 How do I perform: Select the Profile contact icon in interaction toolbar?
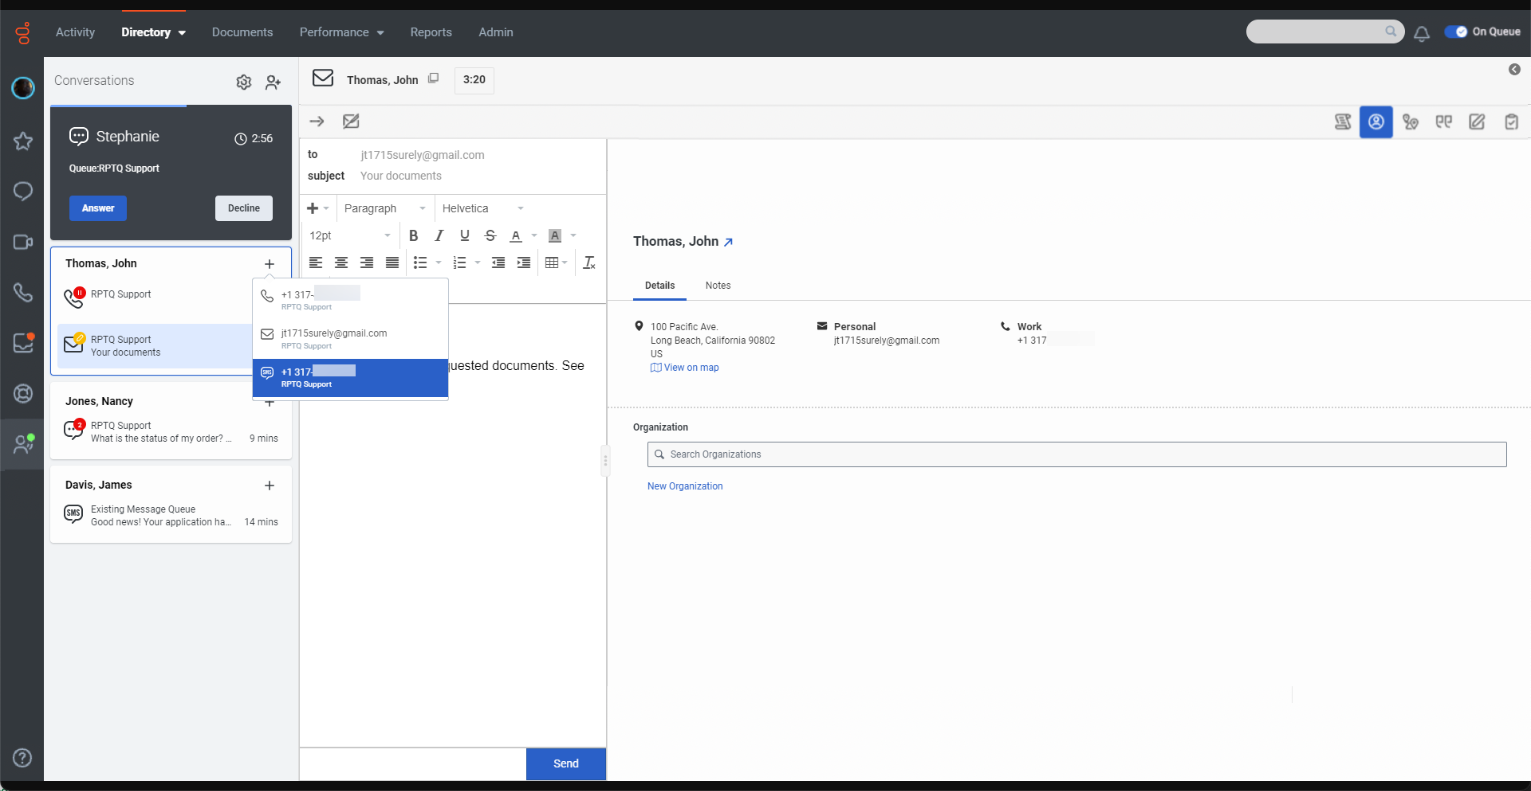pyautogui.click(x=1376, y=121)
